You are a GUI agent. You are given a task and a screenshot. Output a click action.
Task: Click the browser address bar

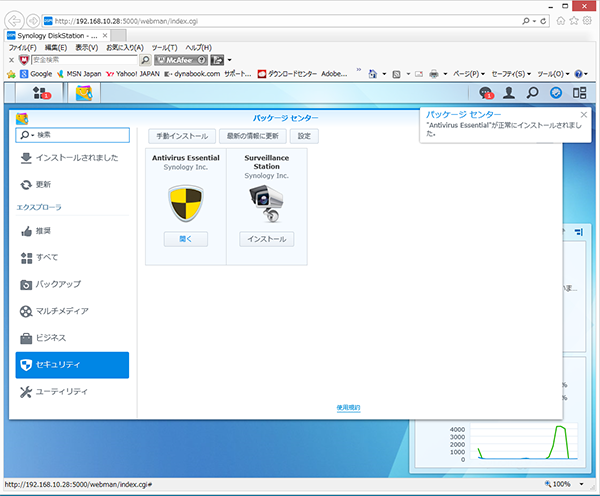click(281, 21)
